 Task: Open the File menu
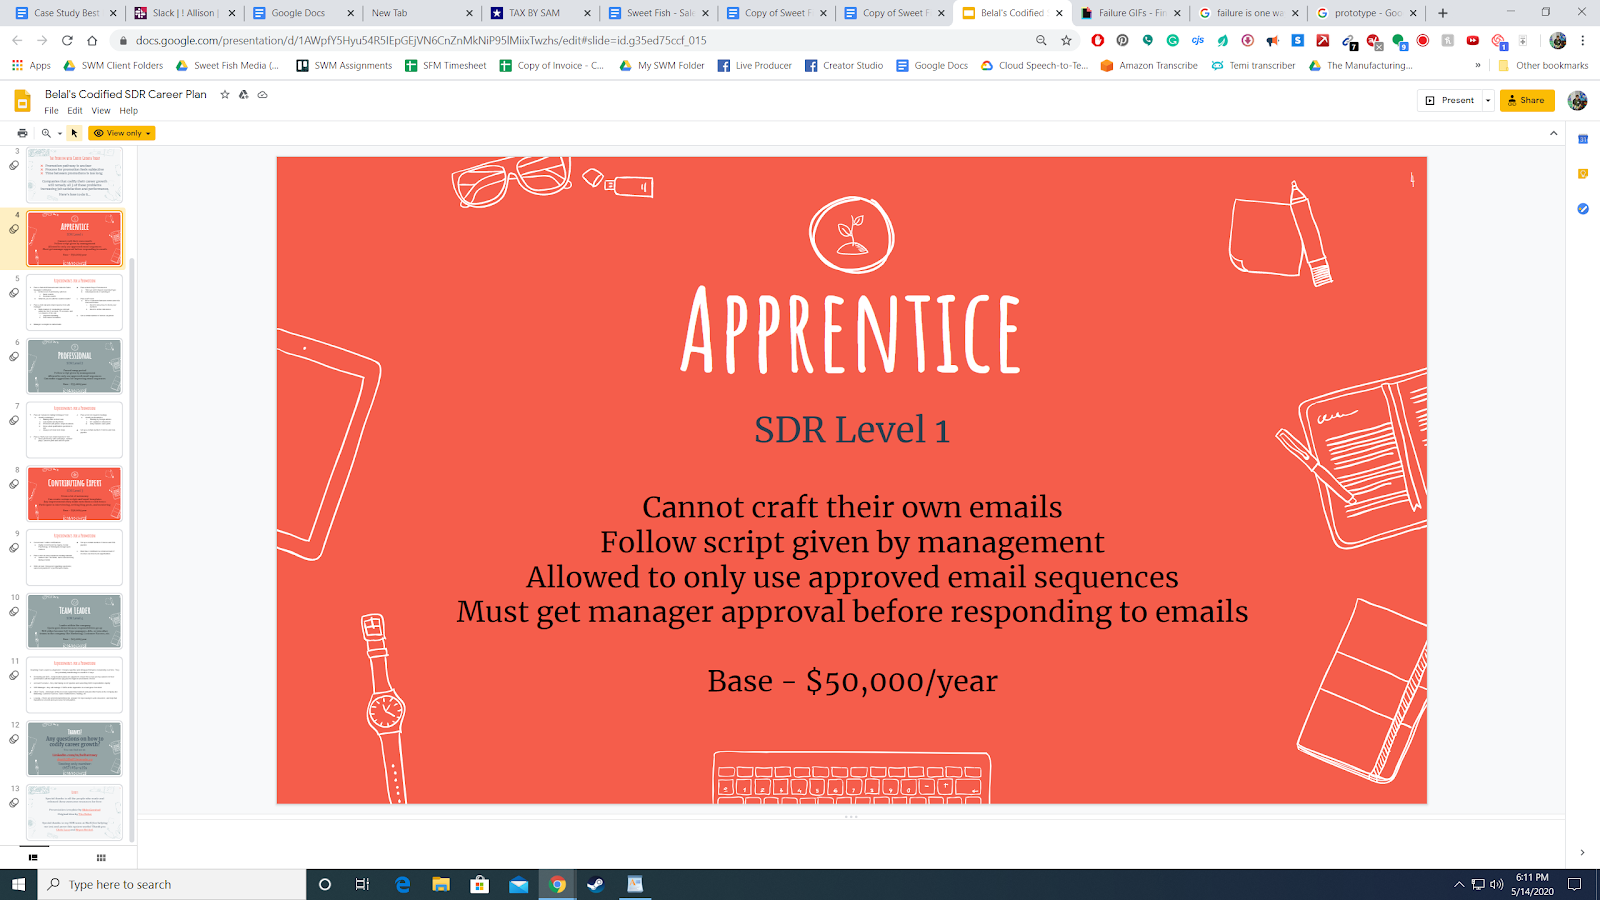51,111
